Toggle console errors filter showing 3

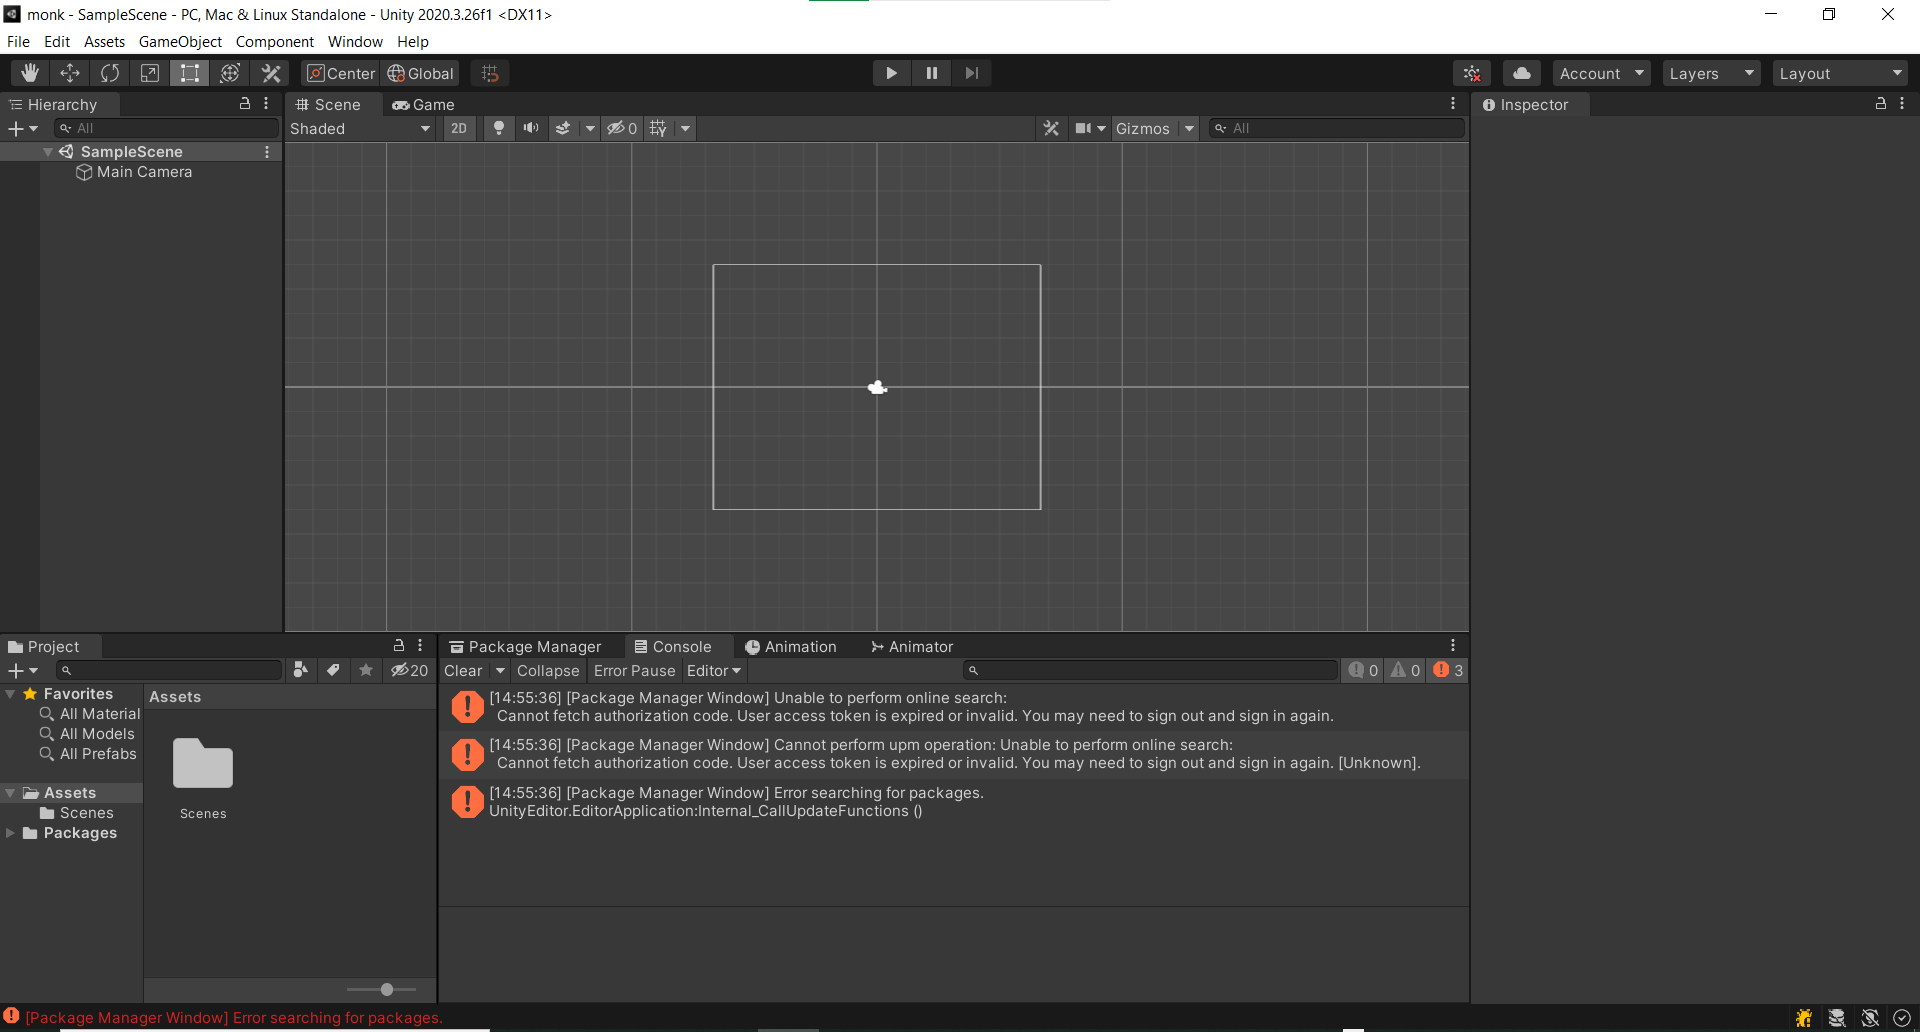[x=1447, y=671]
